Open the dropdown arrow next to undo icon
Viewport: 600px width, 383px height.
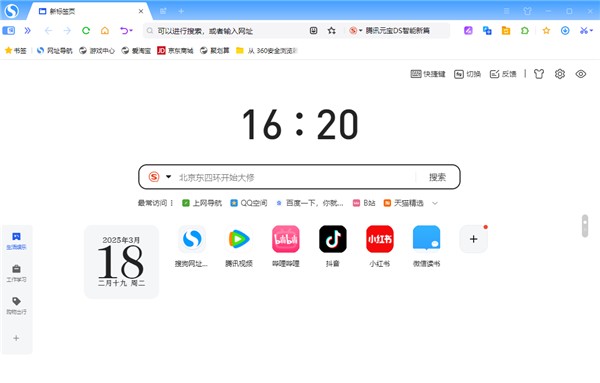(131, 31)
